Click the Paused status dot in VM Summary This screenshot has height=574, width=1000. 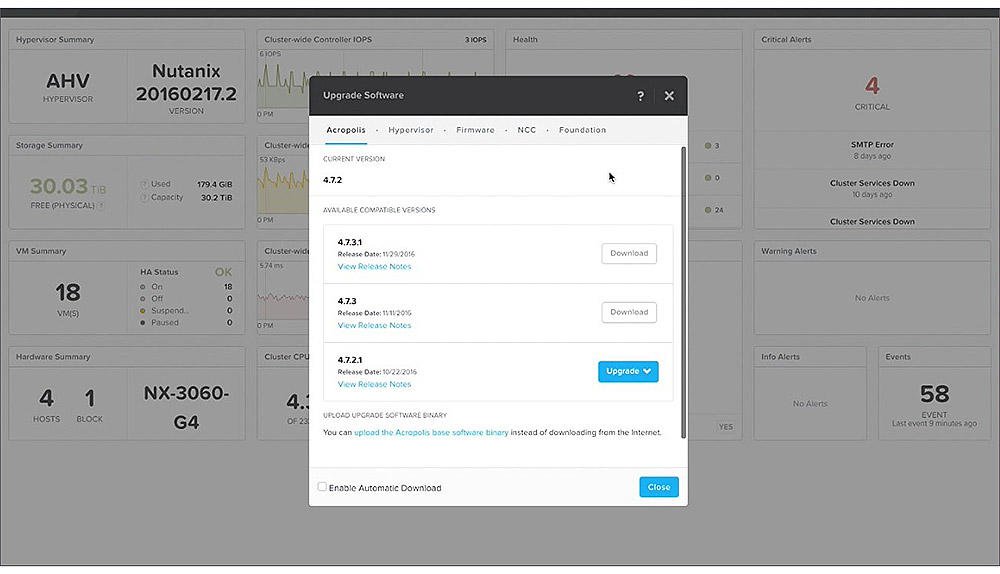coord(143,323)
